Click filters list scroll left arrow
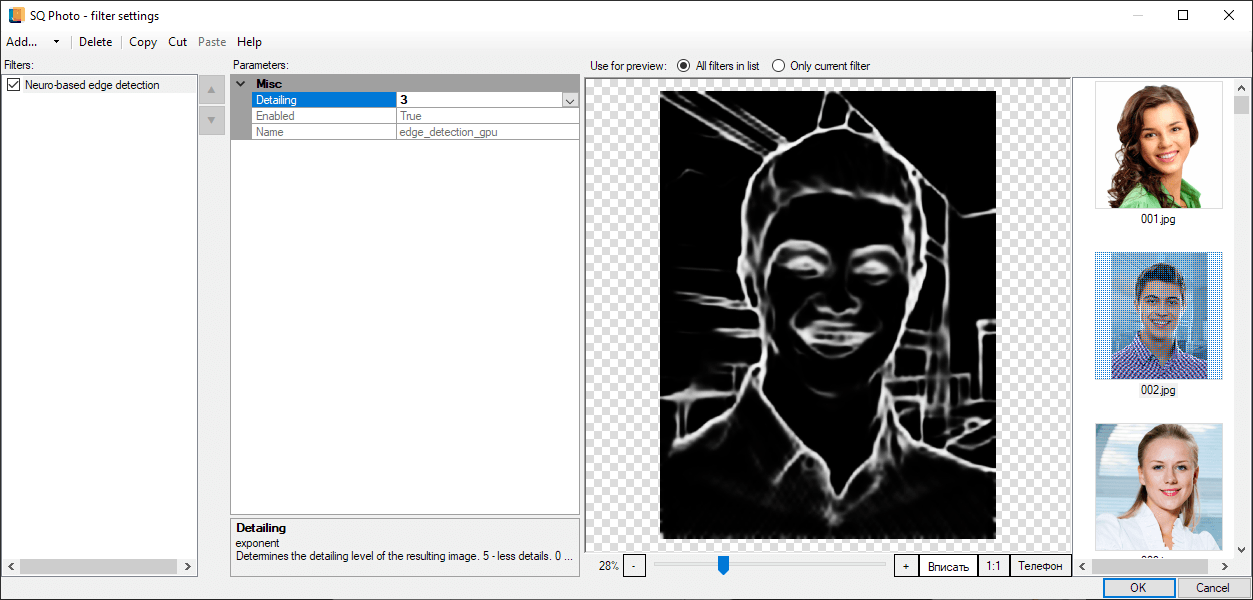The image size is (1253, 600). 11,566
